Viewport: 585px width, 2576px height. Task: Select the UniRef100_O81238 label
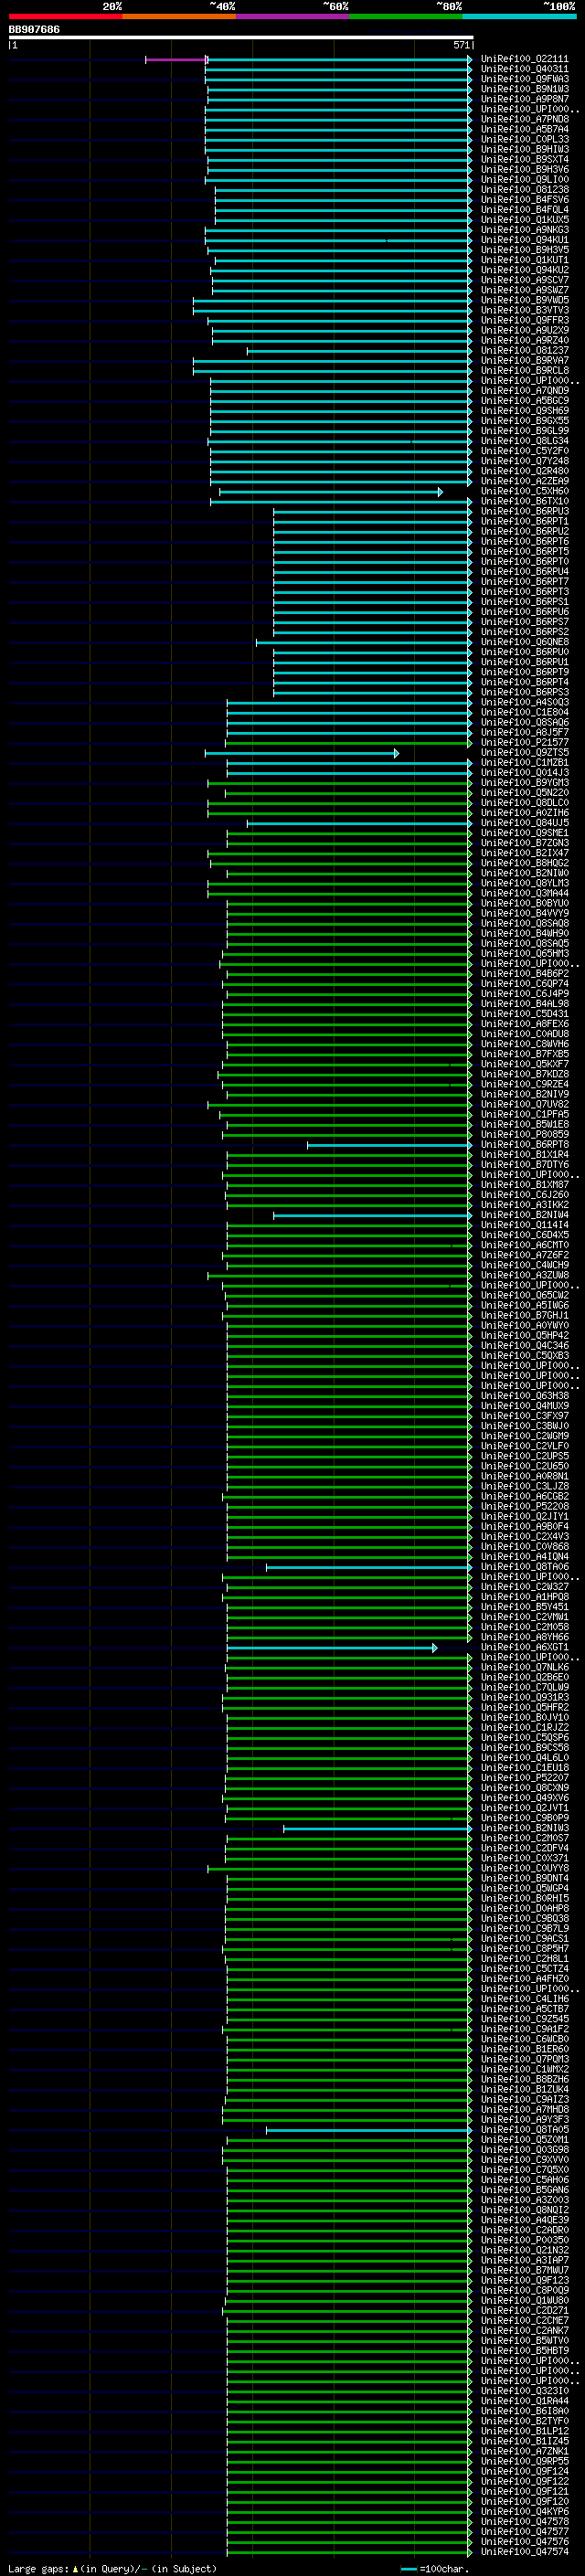pyautogui.click(x=524, y=190)
